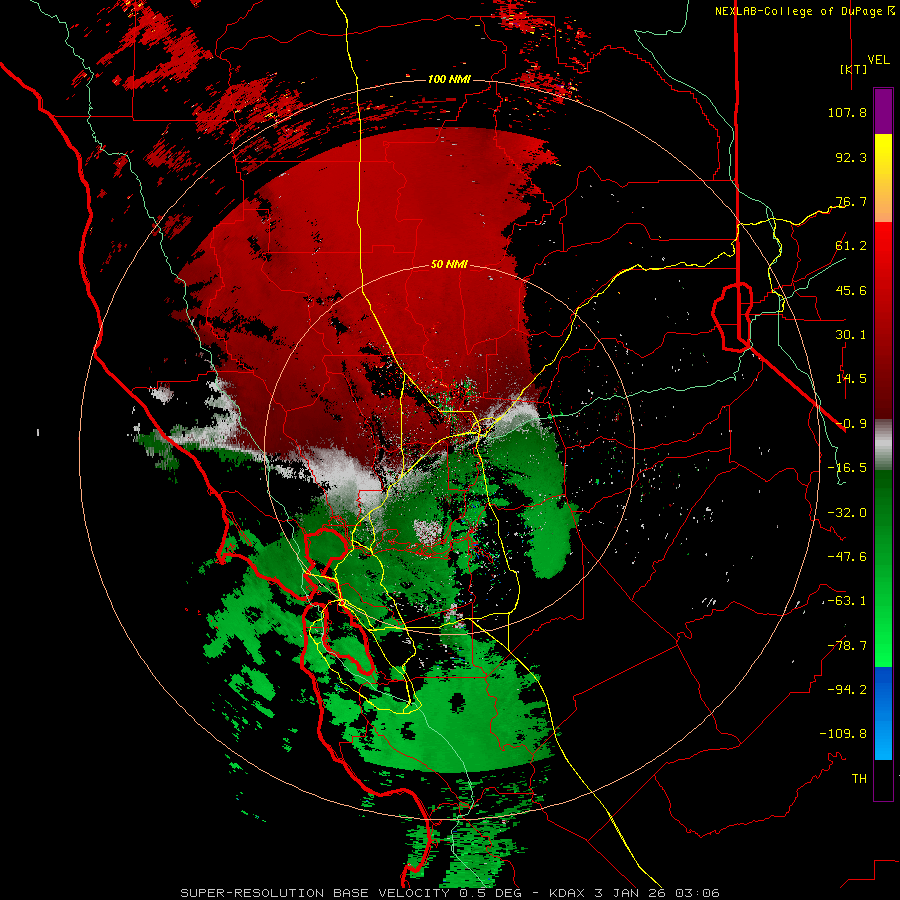
Task: Click the -78.7 velocity scale value
Action: 847,646
